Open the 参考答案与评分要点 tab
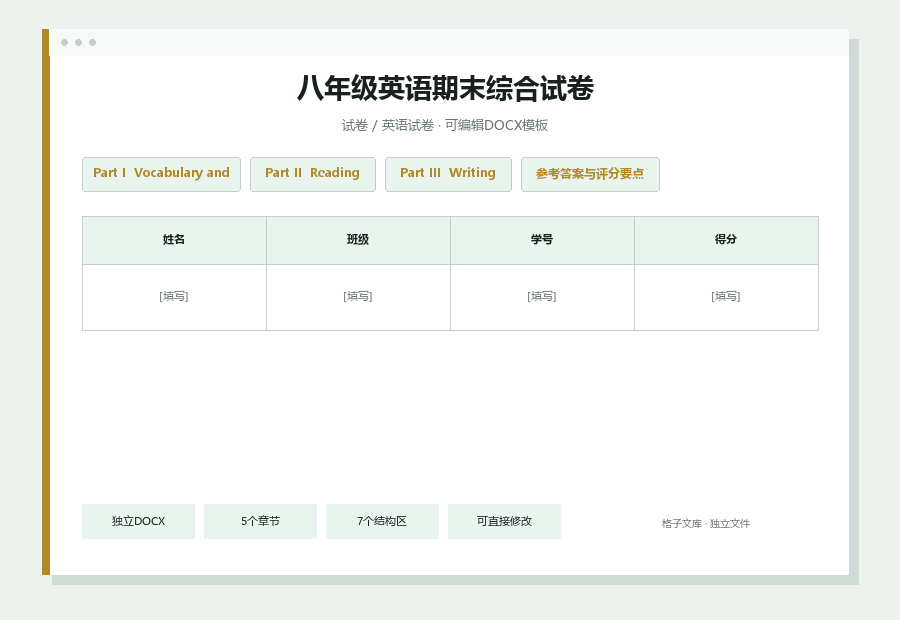This screenshot has height=620, width=900. pos(590,174)
